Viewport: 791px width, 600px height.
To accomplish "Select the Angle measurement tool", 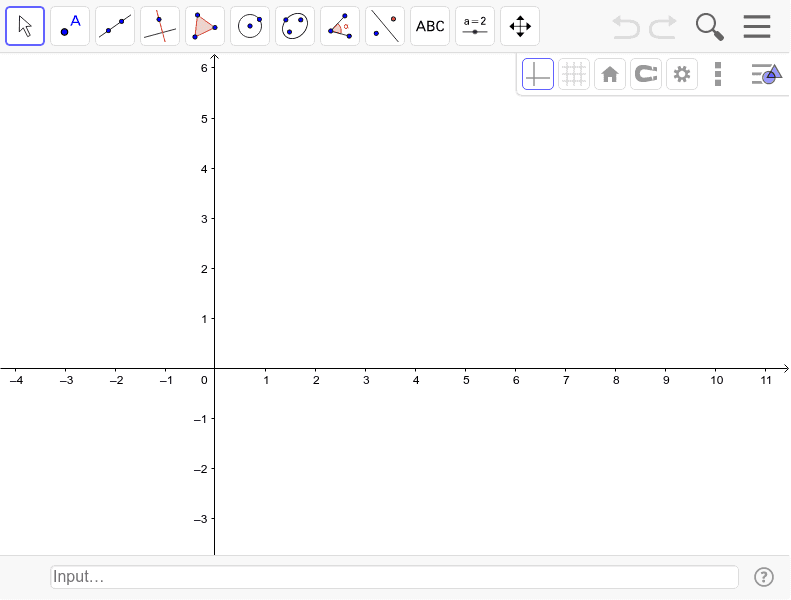I will pos(340,26).
